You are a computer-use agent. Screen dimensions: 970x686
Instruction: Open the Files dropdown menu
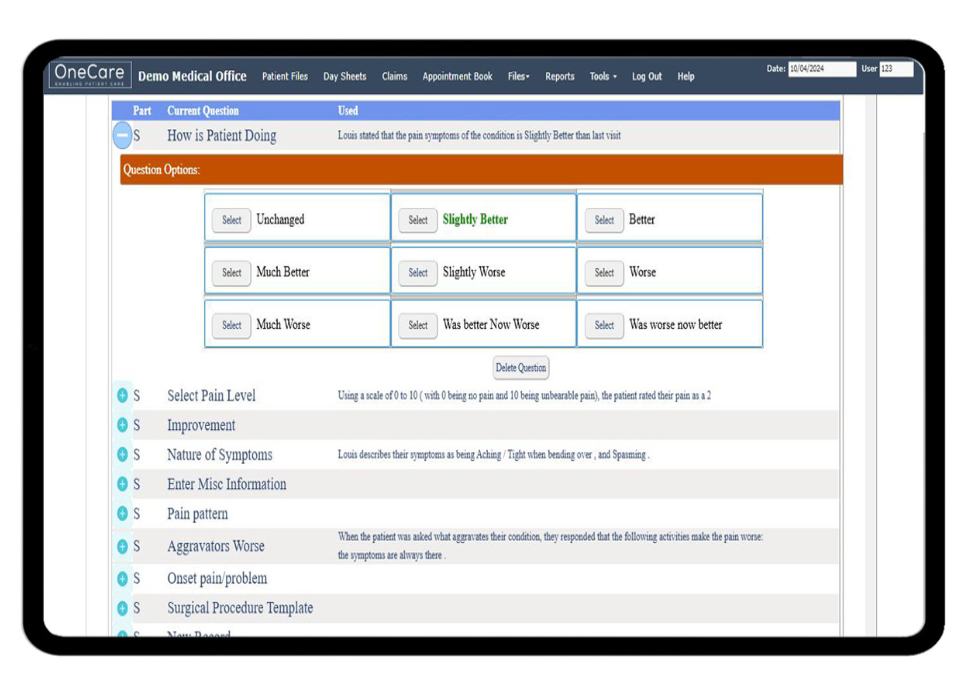[518, 76]
